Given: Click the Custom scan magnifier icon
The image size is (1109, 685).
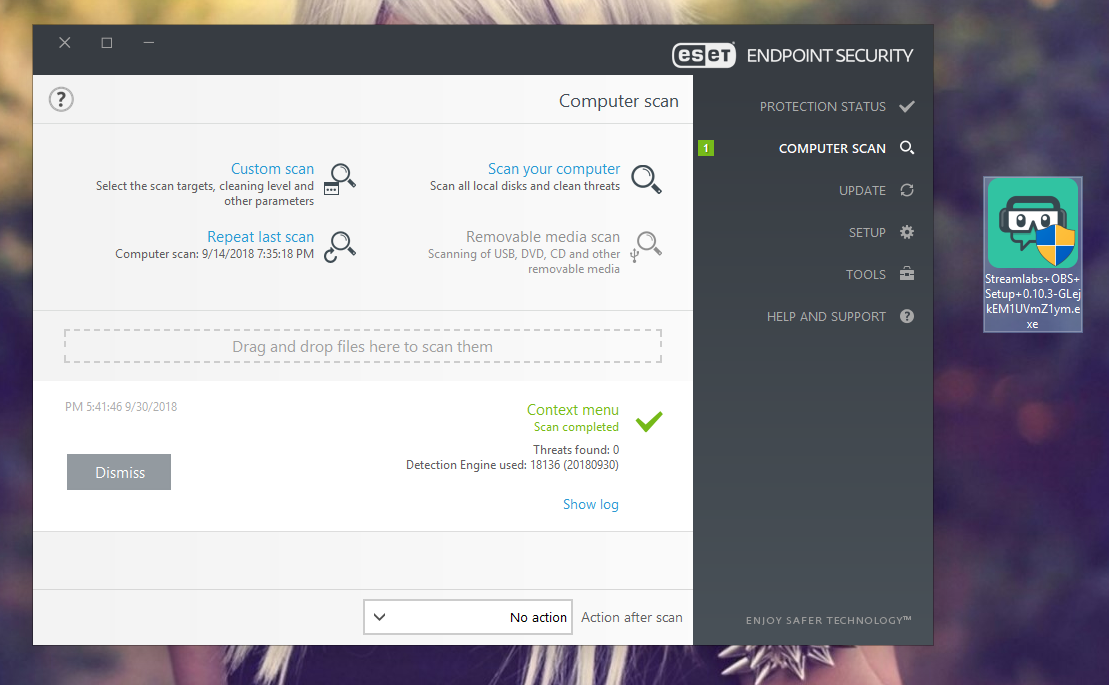Looking at the screenshot, I should 340,179.
